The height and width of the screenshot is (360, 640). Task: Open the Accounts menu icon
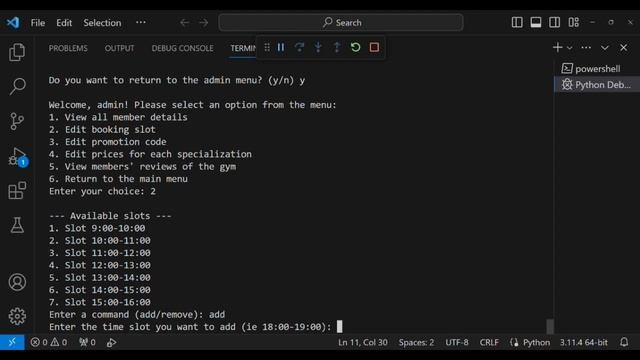coord(17,282)
